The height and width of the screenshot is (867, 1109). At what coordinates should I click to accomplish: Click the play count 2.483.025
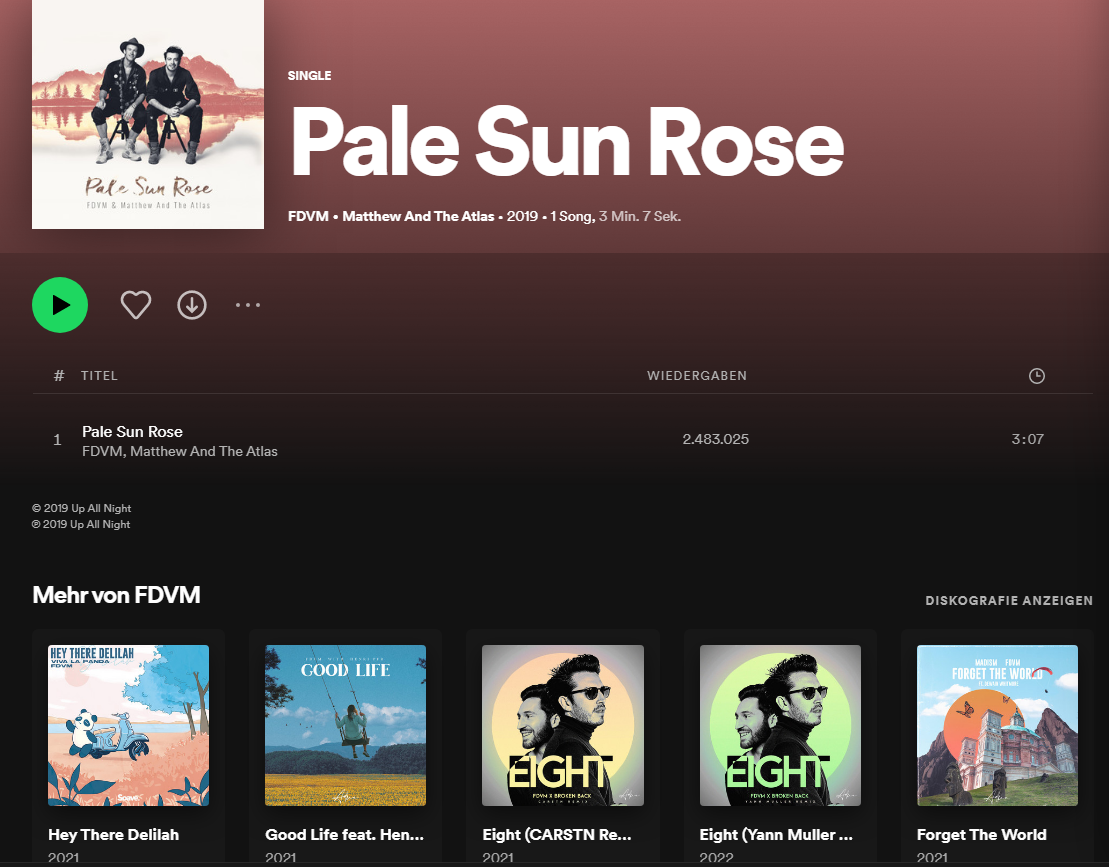(x=715, y=439)
